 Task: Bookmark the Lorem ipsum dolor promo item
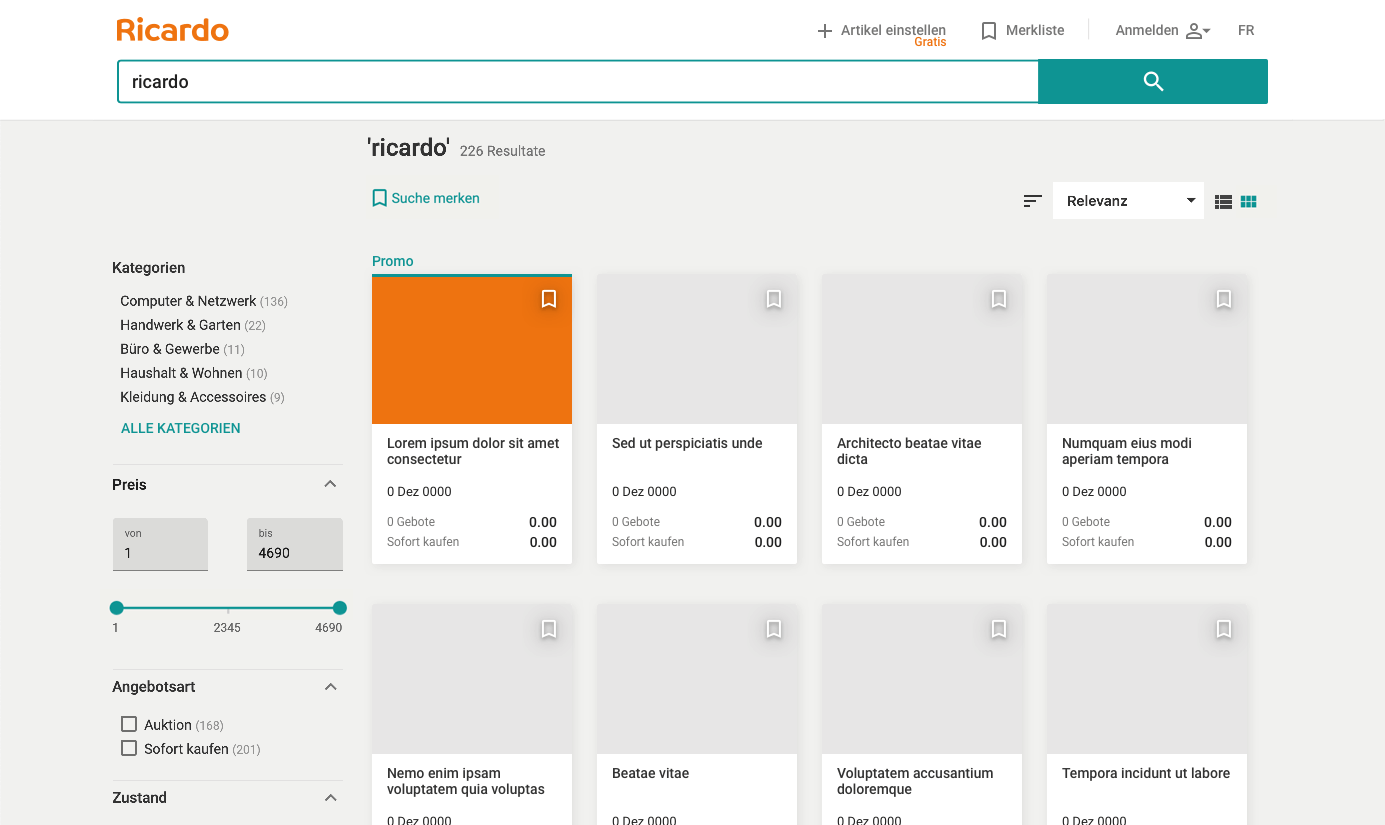[549, 299]
